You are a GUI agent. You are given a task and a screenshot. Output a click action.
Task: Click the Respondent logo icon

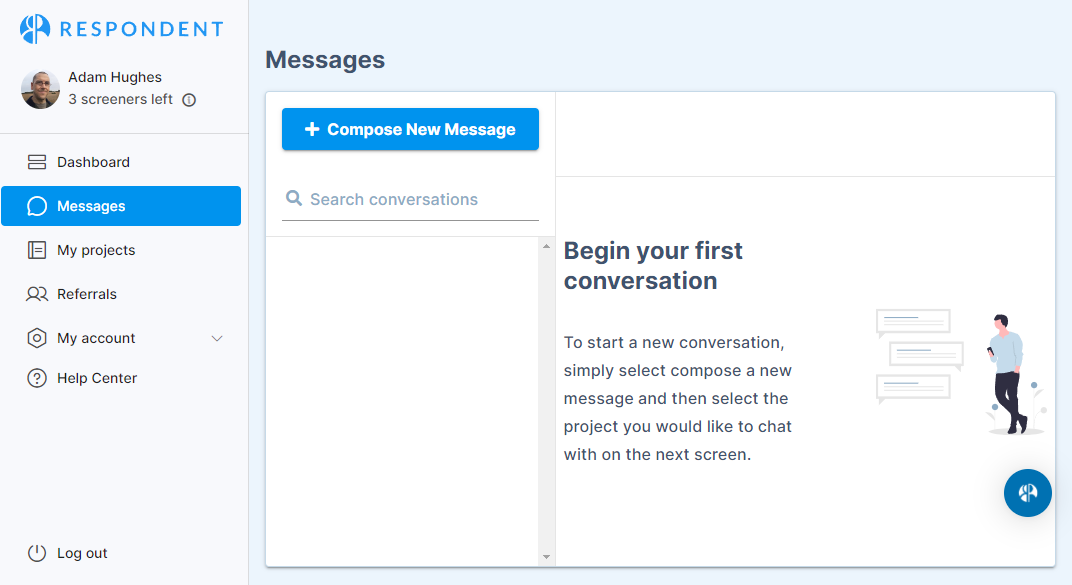coord(35,29)
